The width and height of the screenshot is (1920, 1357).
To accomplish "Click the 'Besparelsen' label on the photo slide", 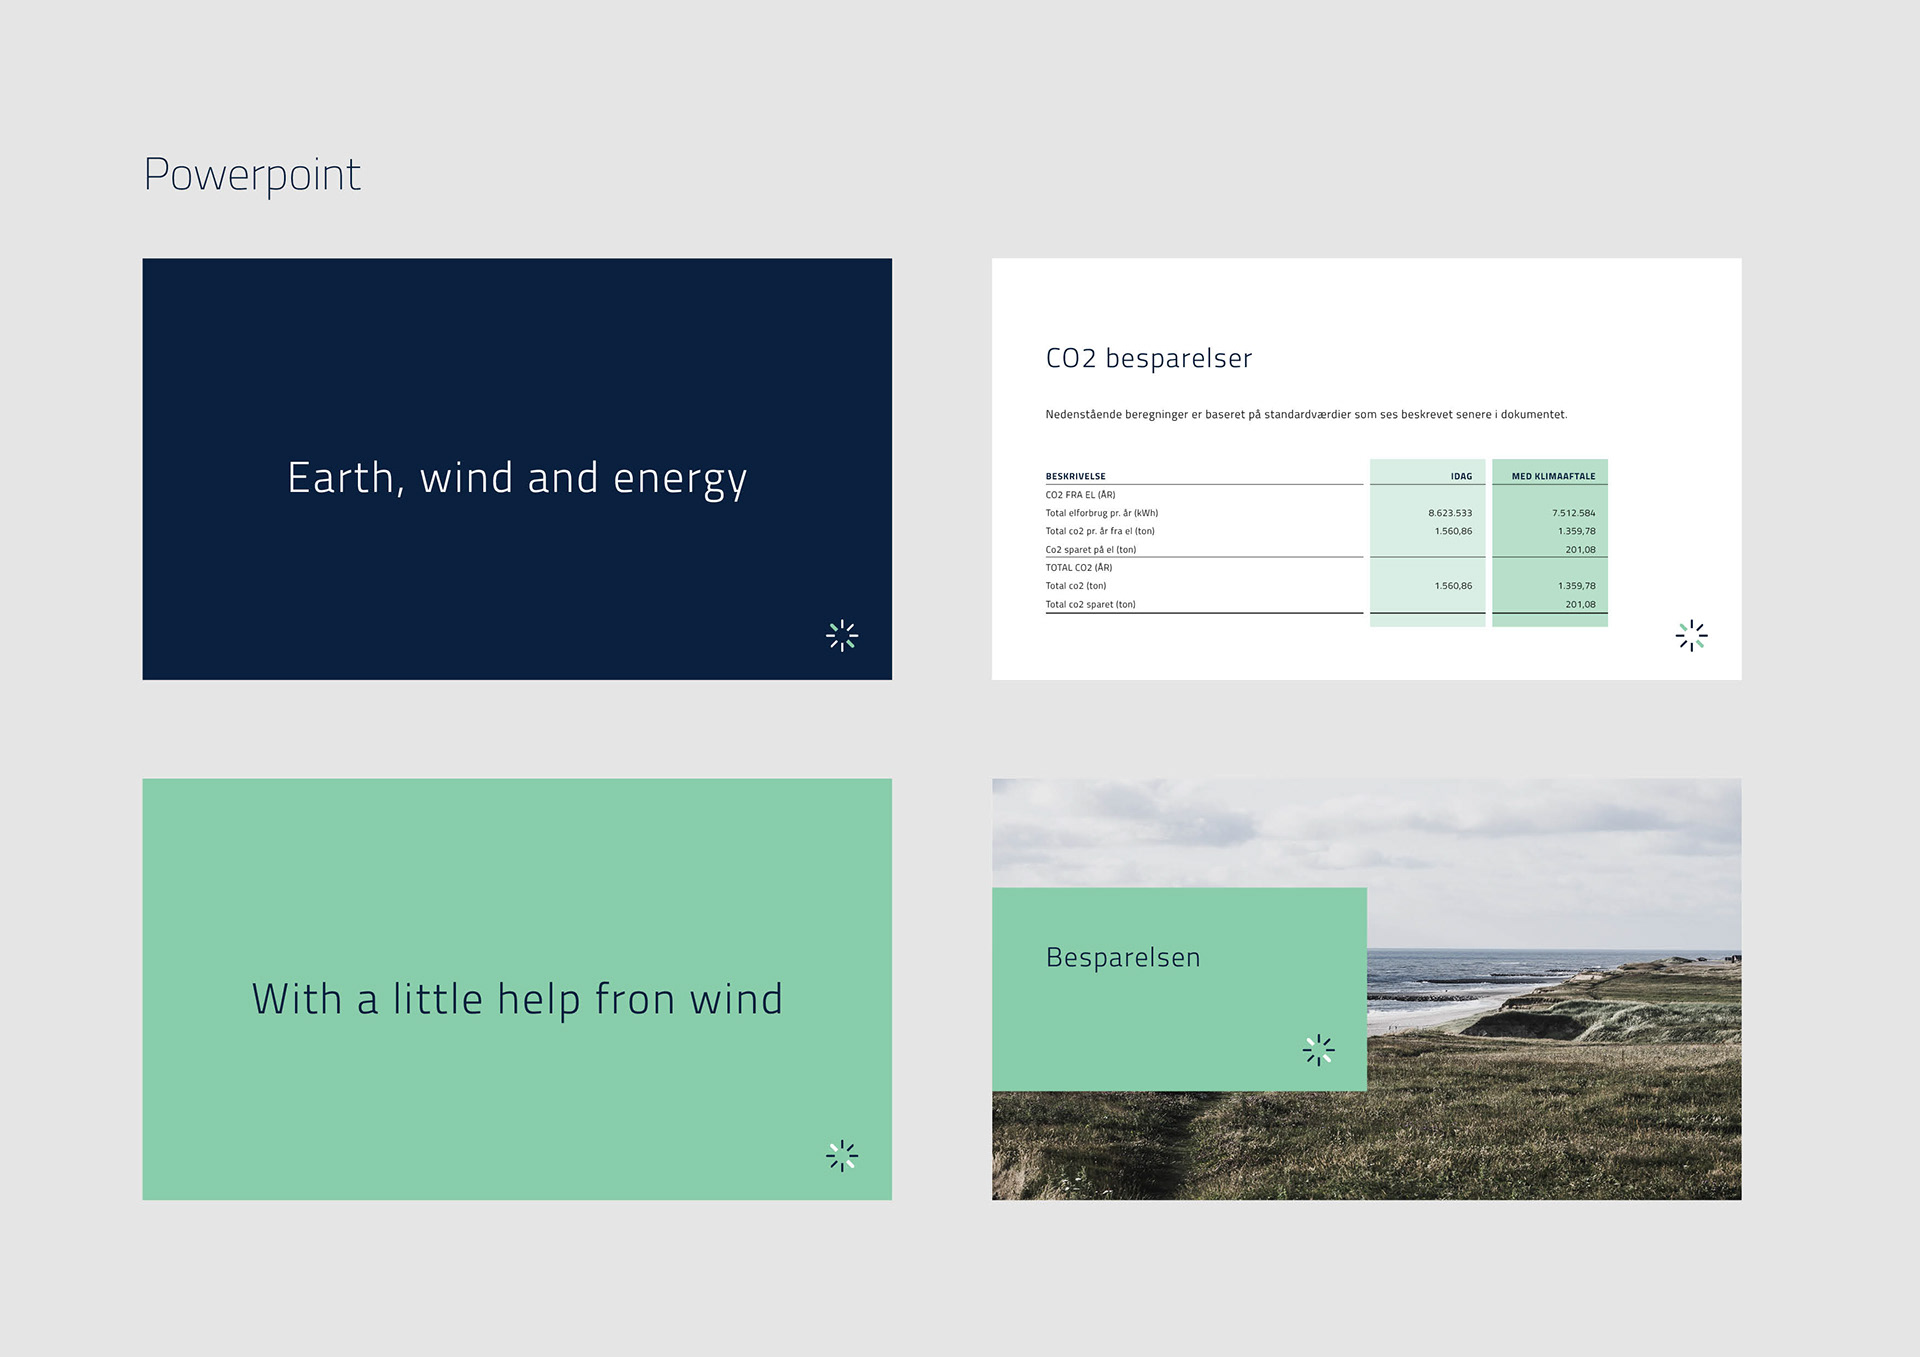I will tap(1123, 957).
